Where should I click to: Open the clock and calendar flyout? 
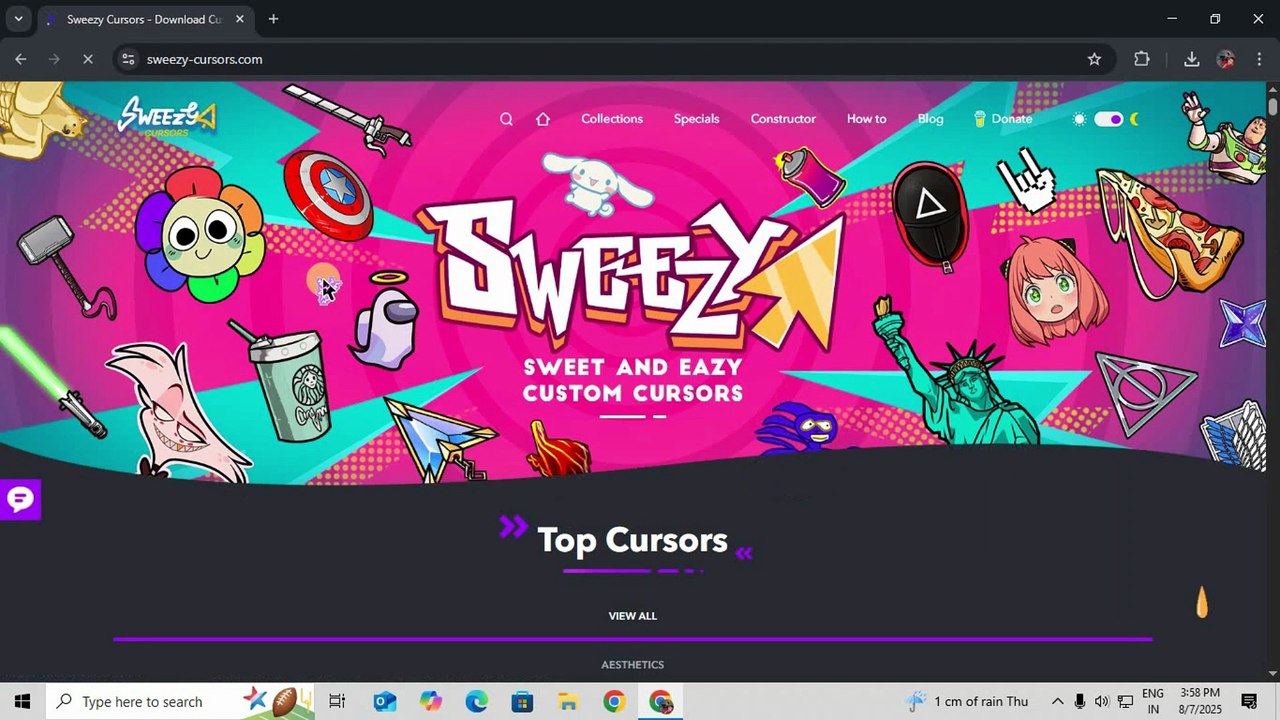1200,701
